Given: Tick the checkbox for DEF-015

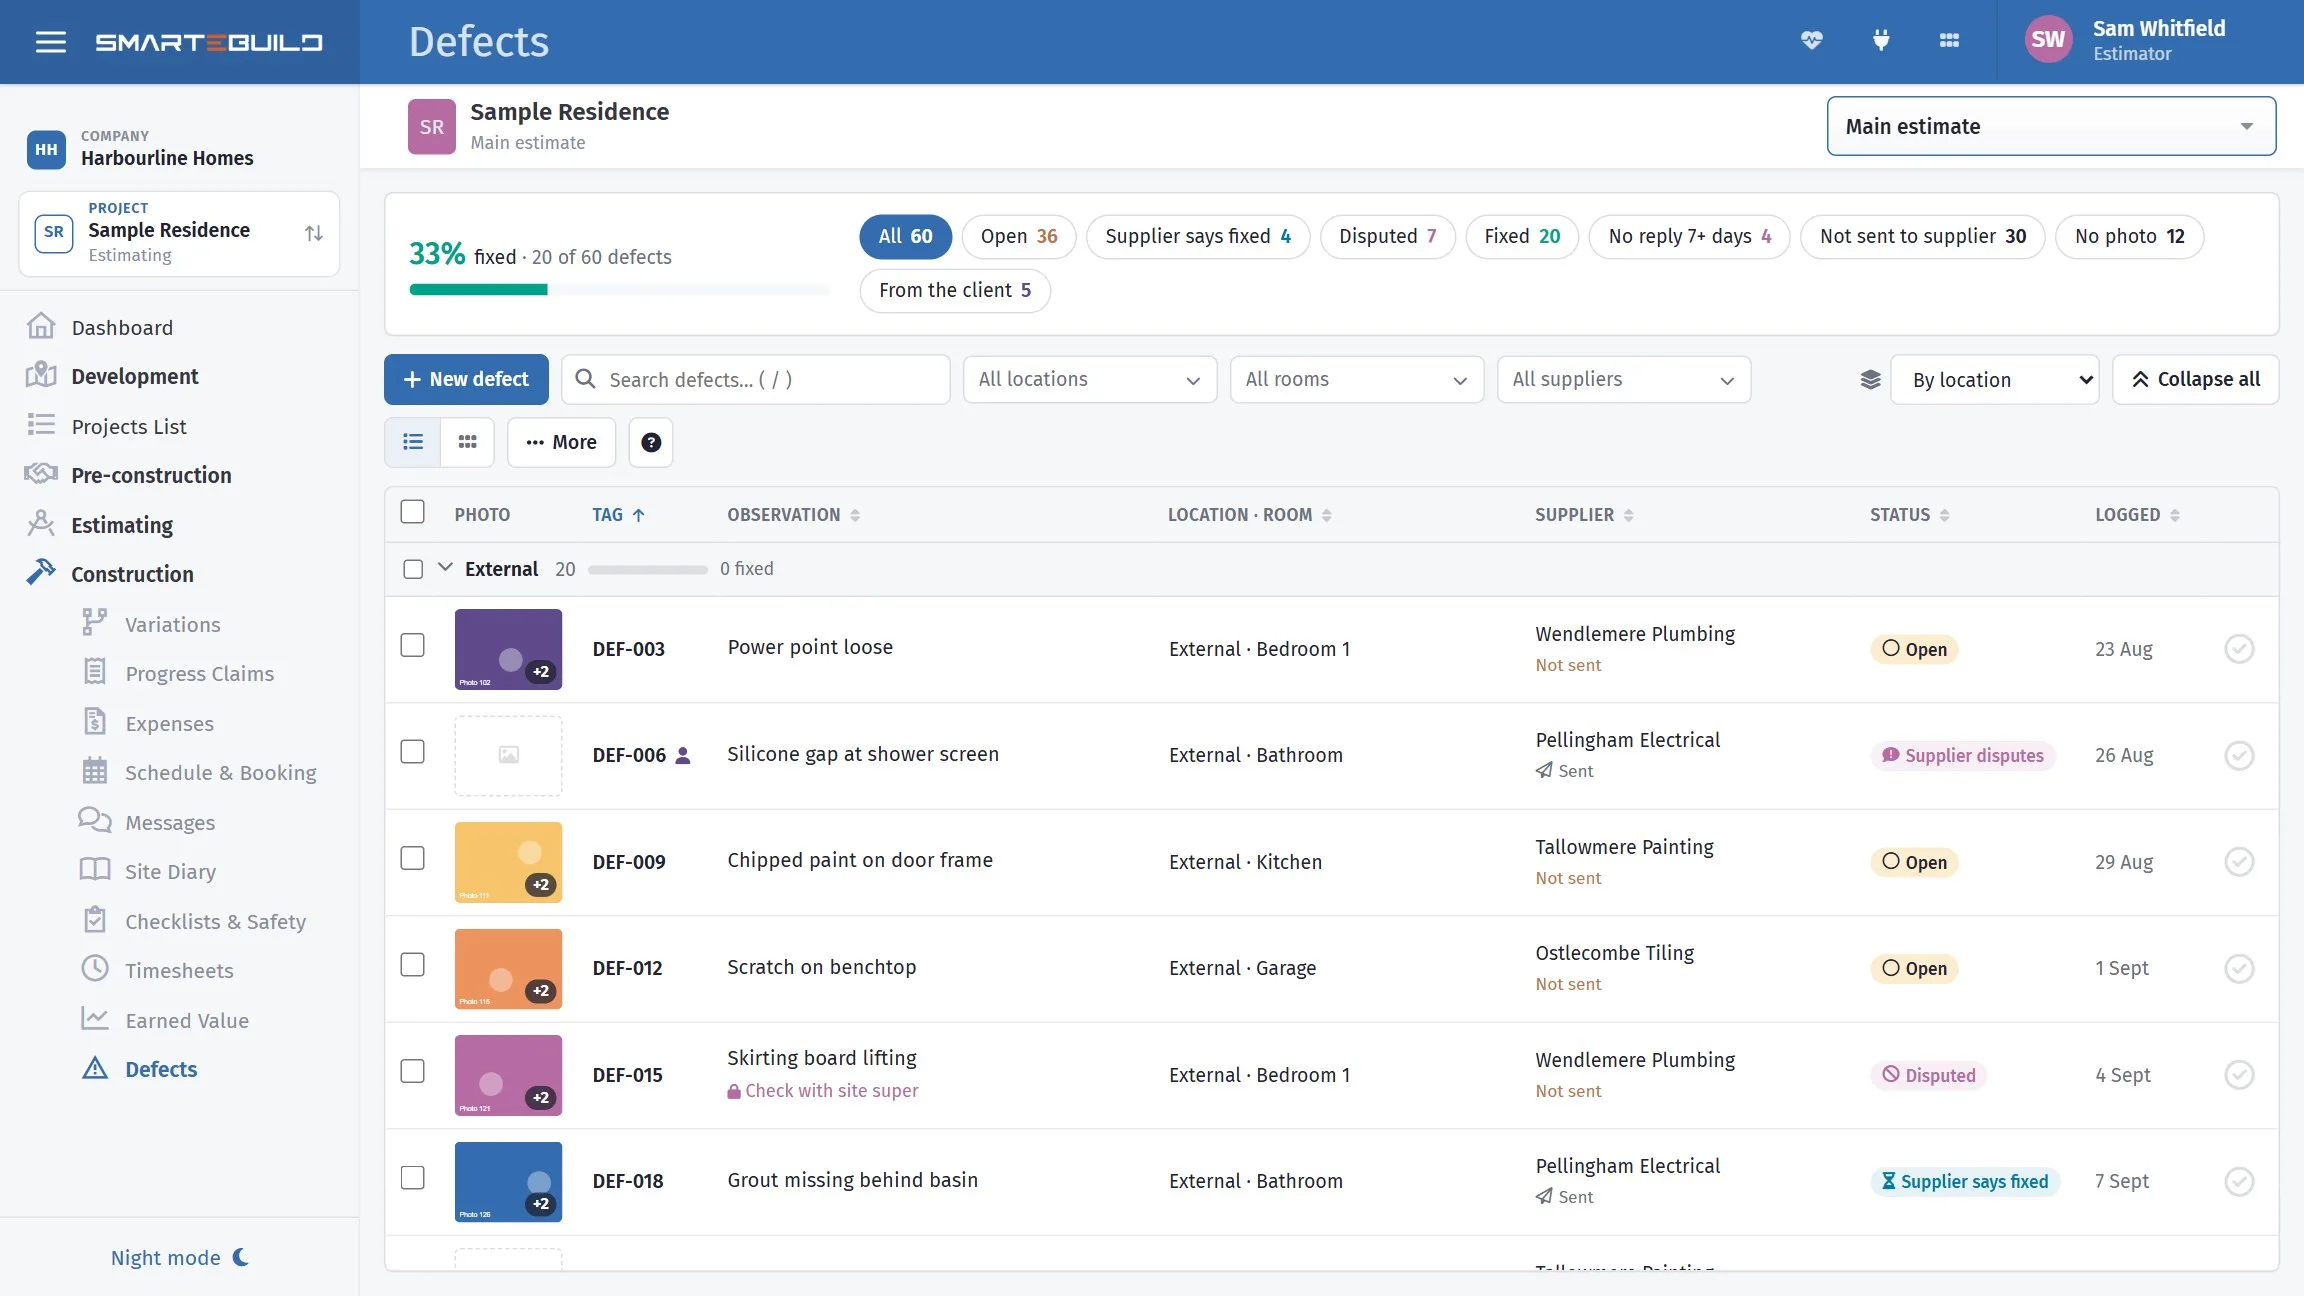Looking at the screenshot, I should point(412,1071).
